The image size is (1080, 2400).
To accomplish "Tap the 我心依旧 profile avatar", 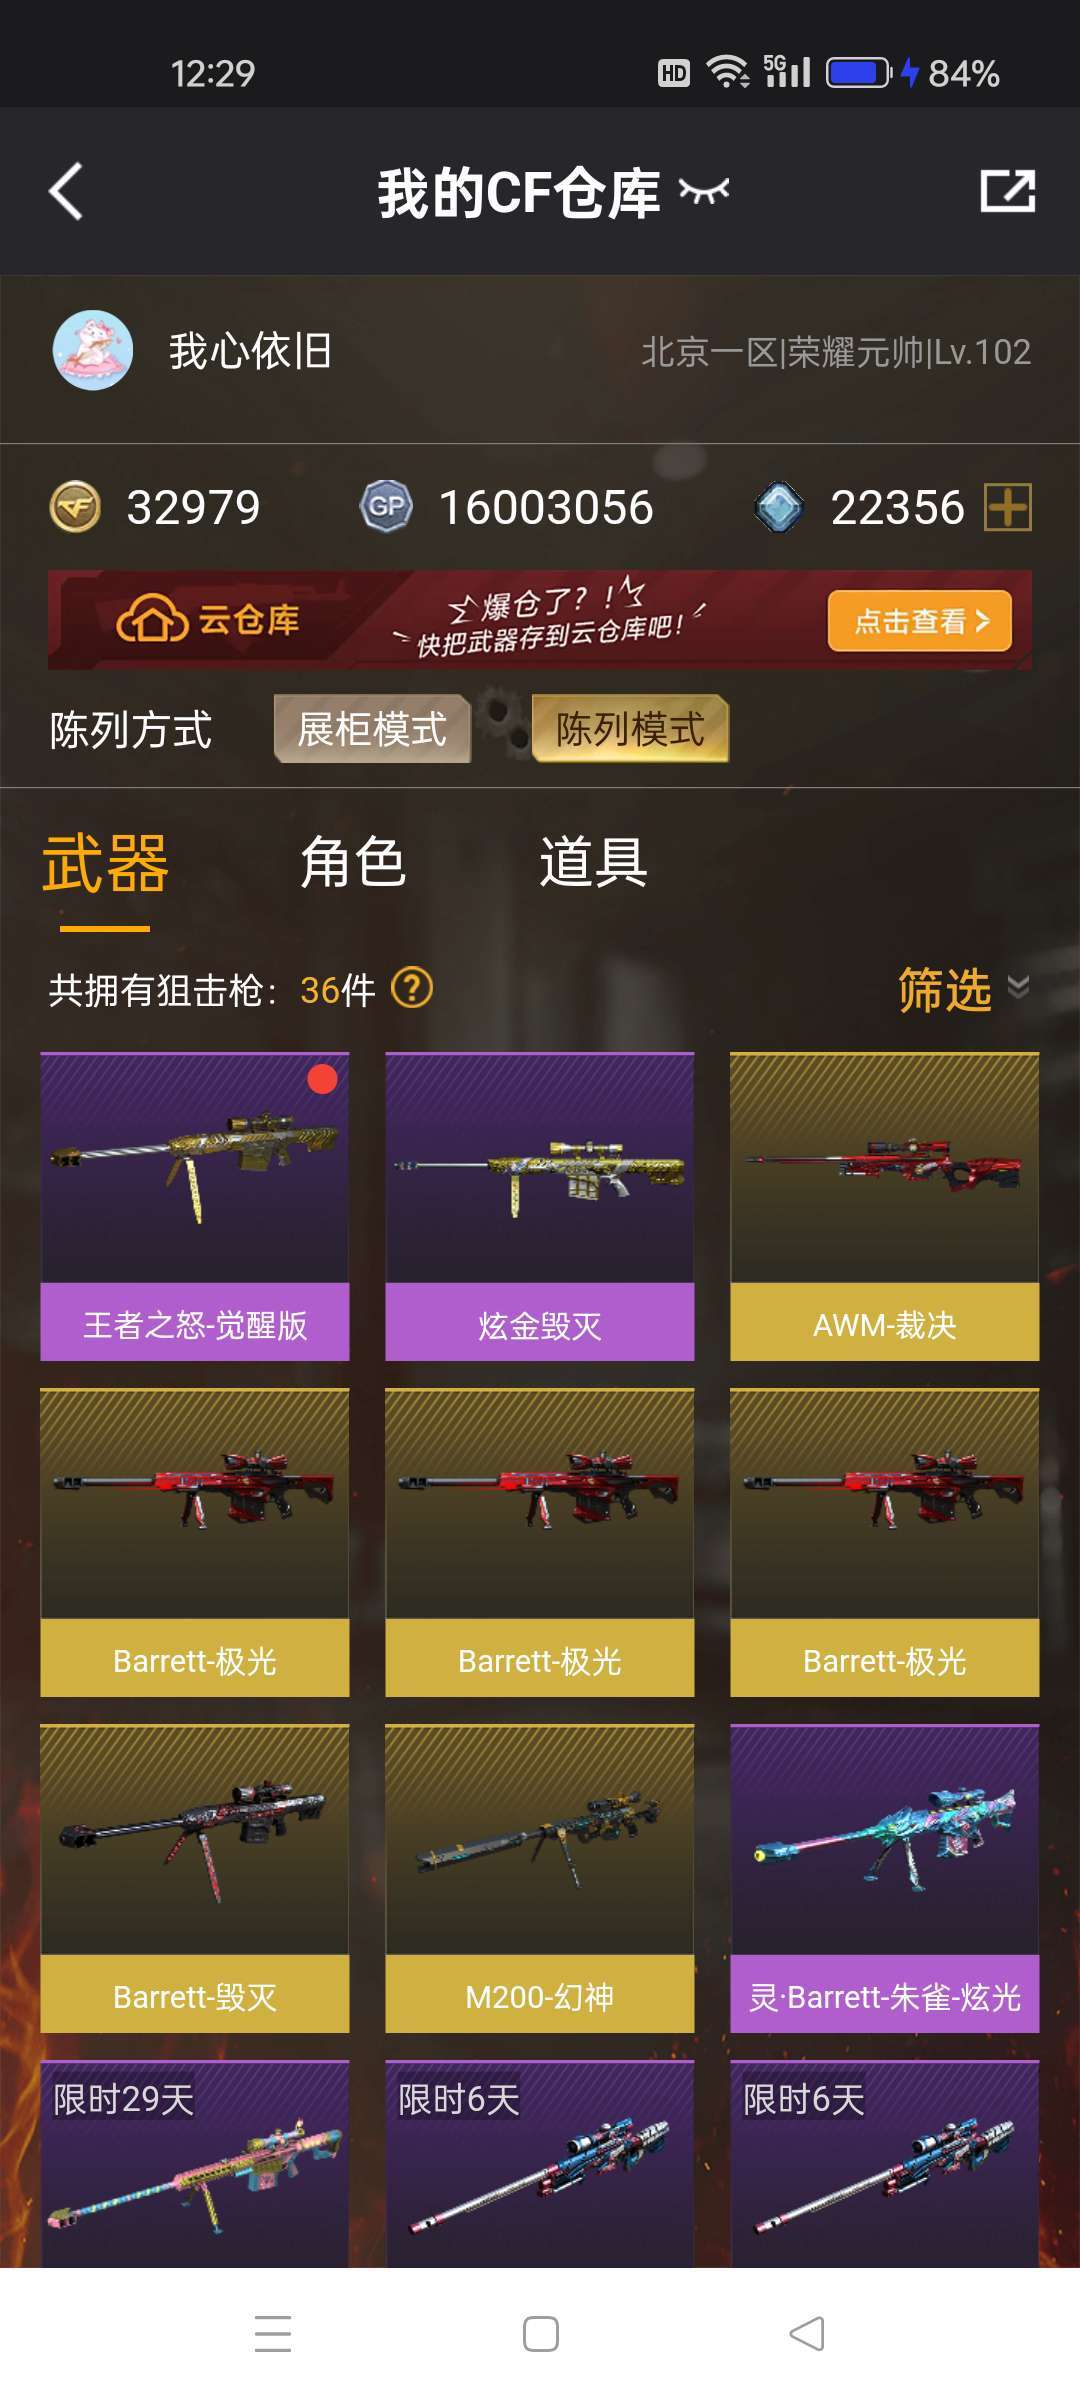I will click(93, 350).
